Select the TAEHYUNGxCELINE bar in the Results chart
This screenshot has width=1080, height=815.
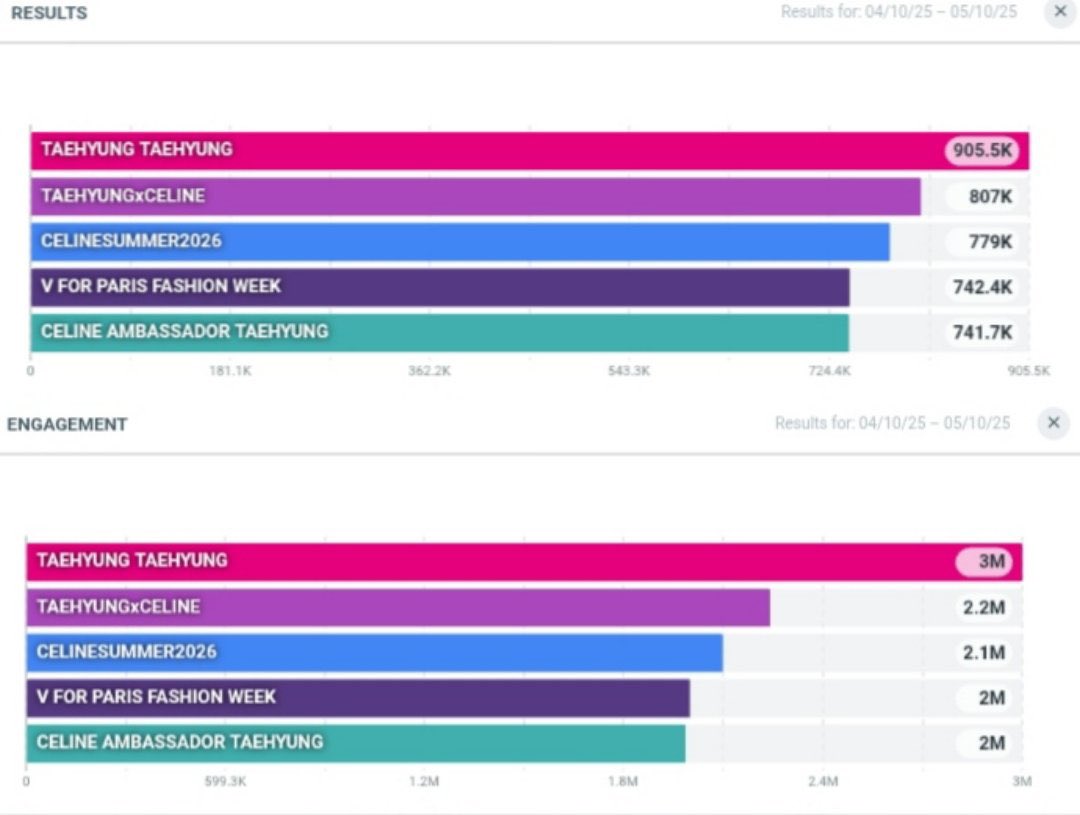pos(475,196)
